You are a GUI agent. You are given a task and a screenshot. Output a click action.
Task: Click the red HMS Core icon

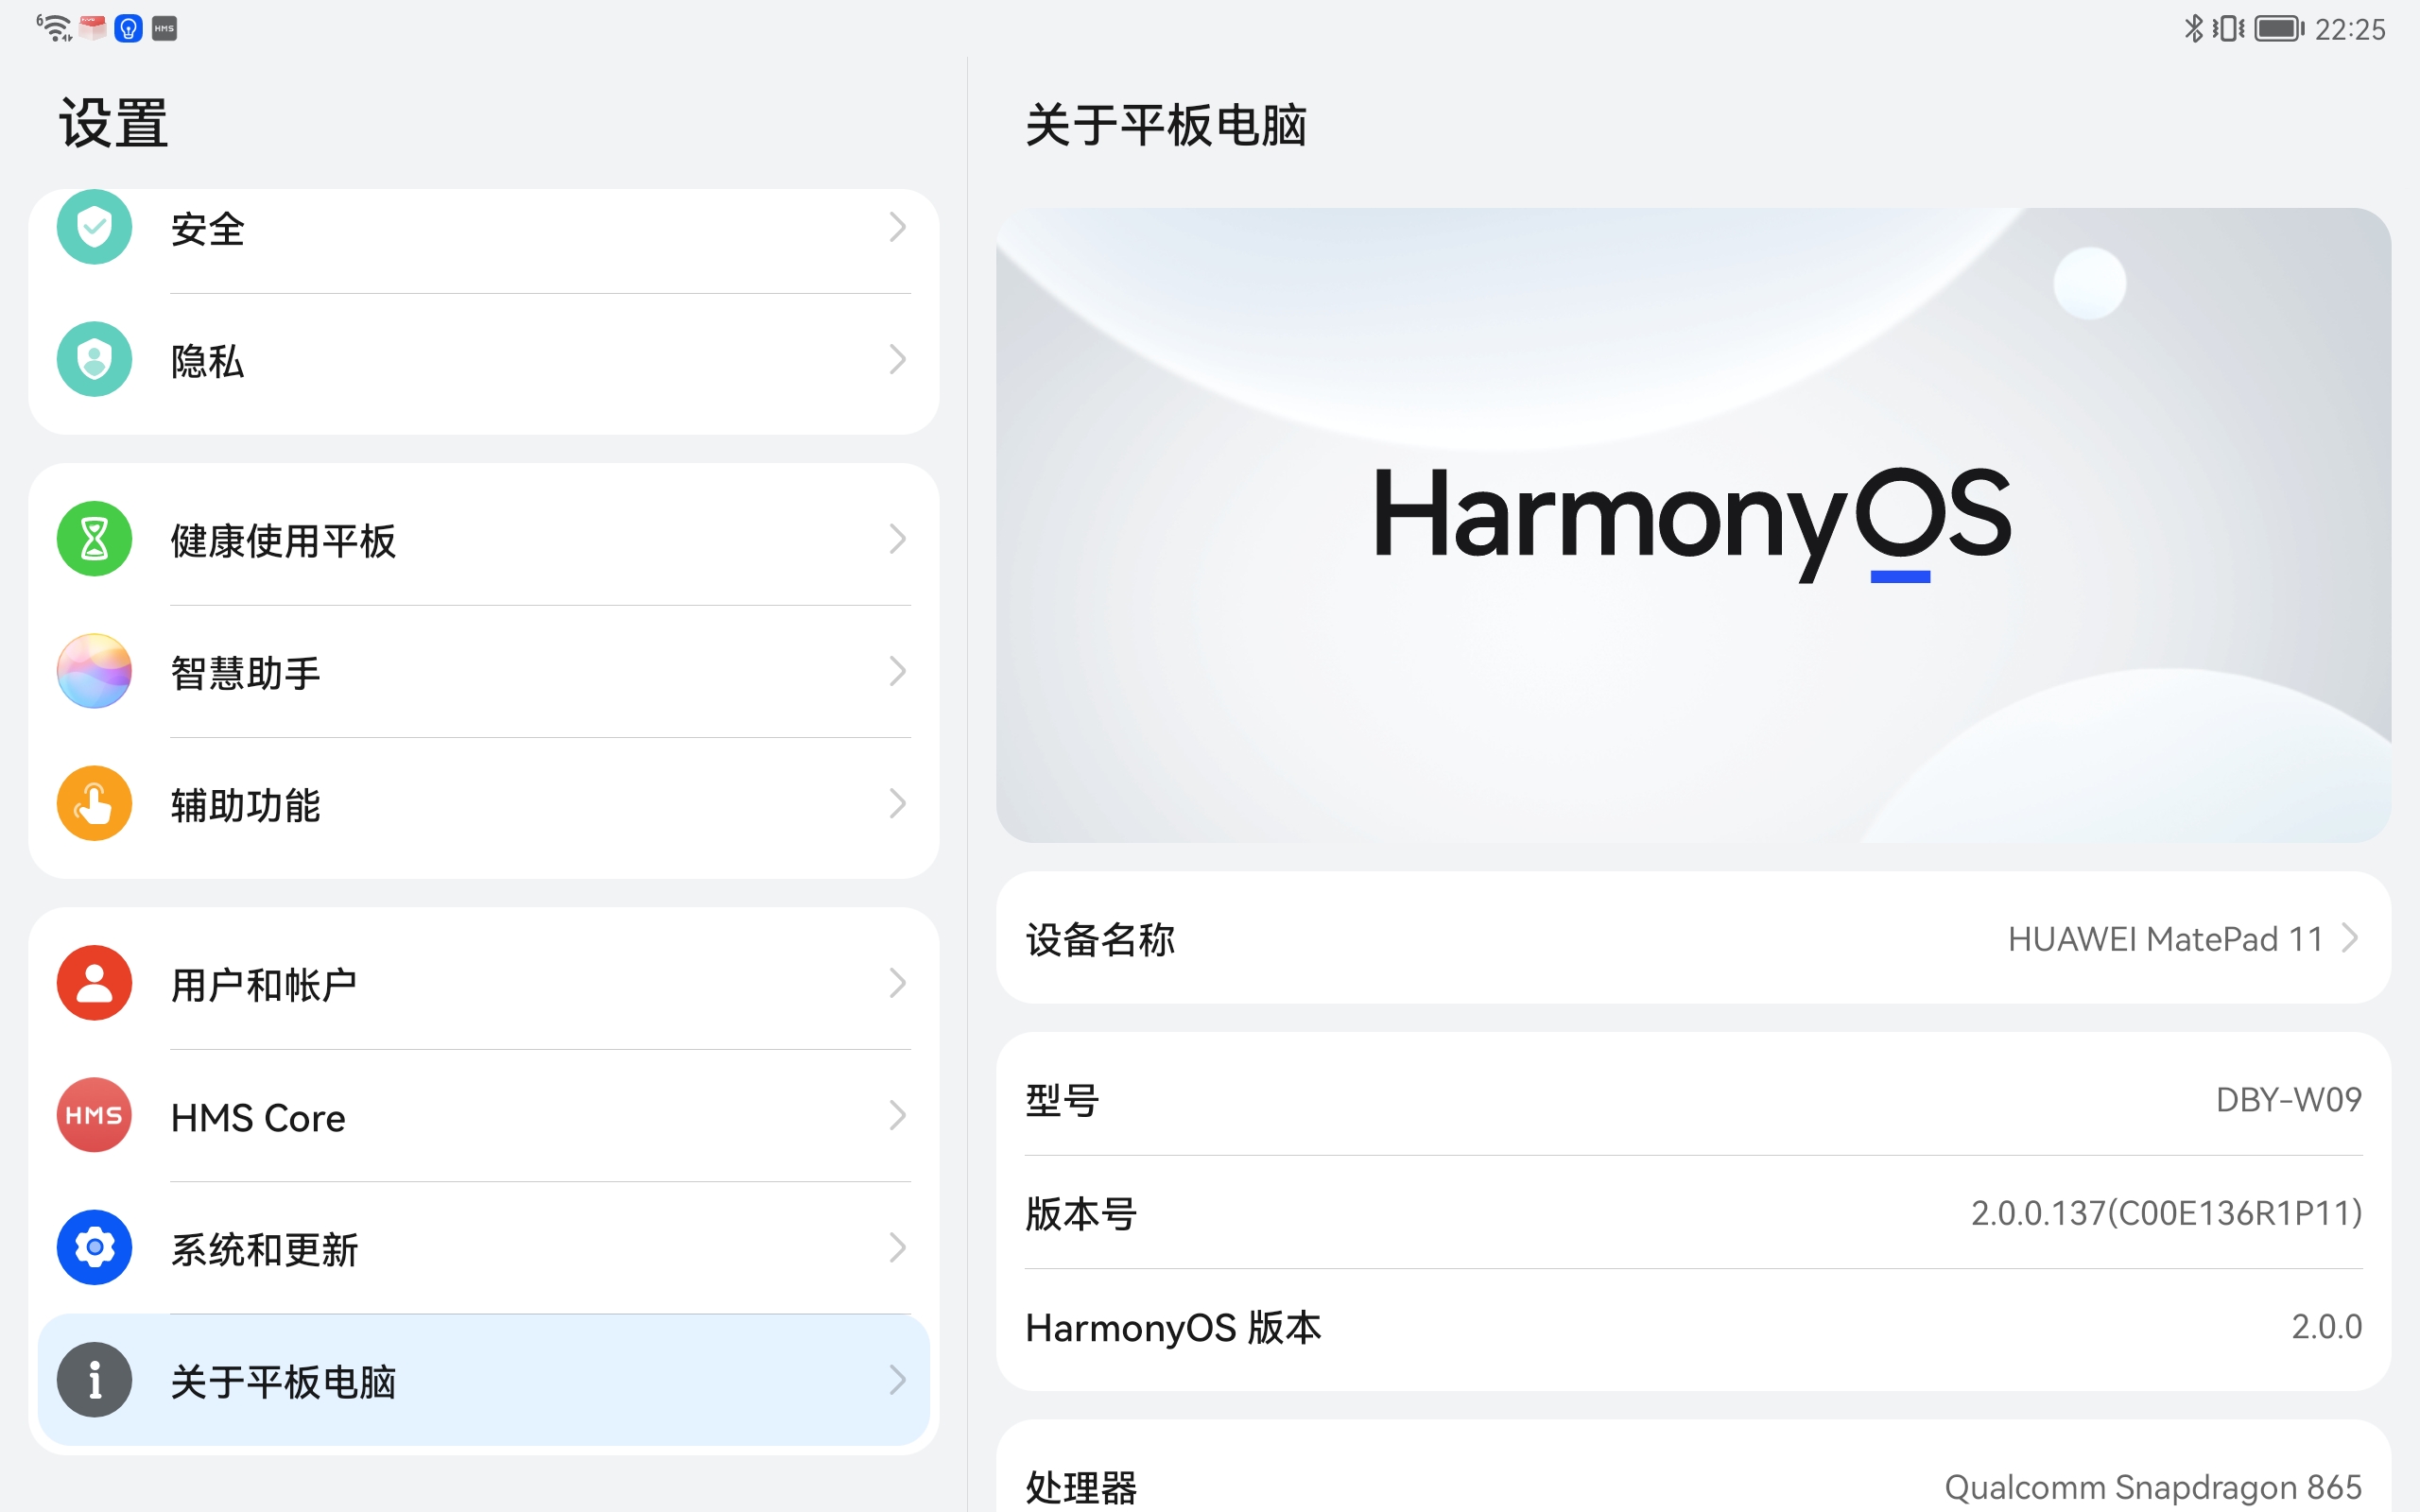coord(94,1115)
